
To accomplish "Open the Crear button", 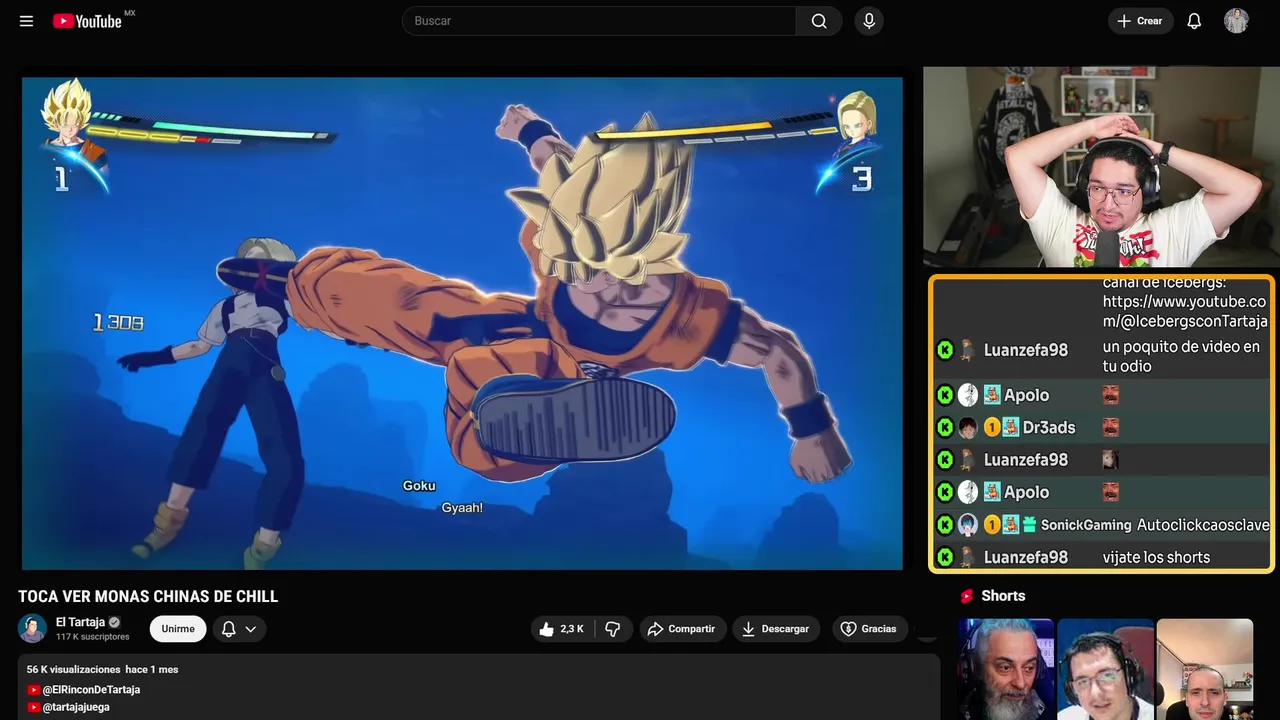I will [x=1140, y=21].
